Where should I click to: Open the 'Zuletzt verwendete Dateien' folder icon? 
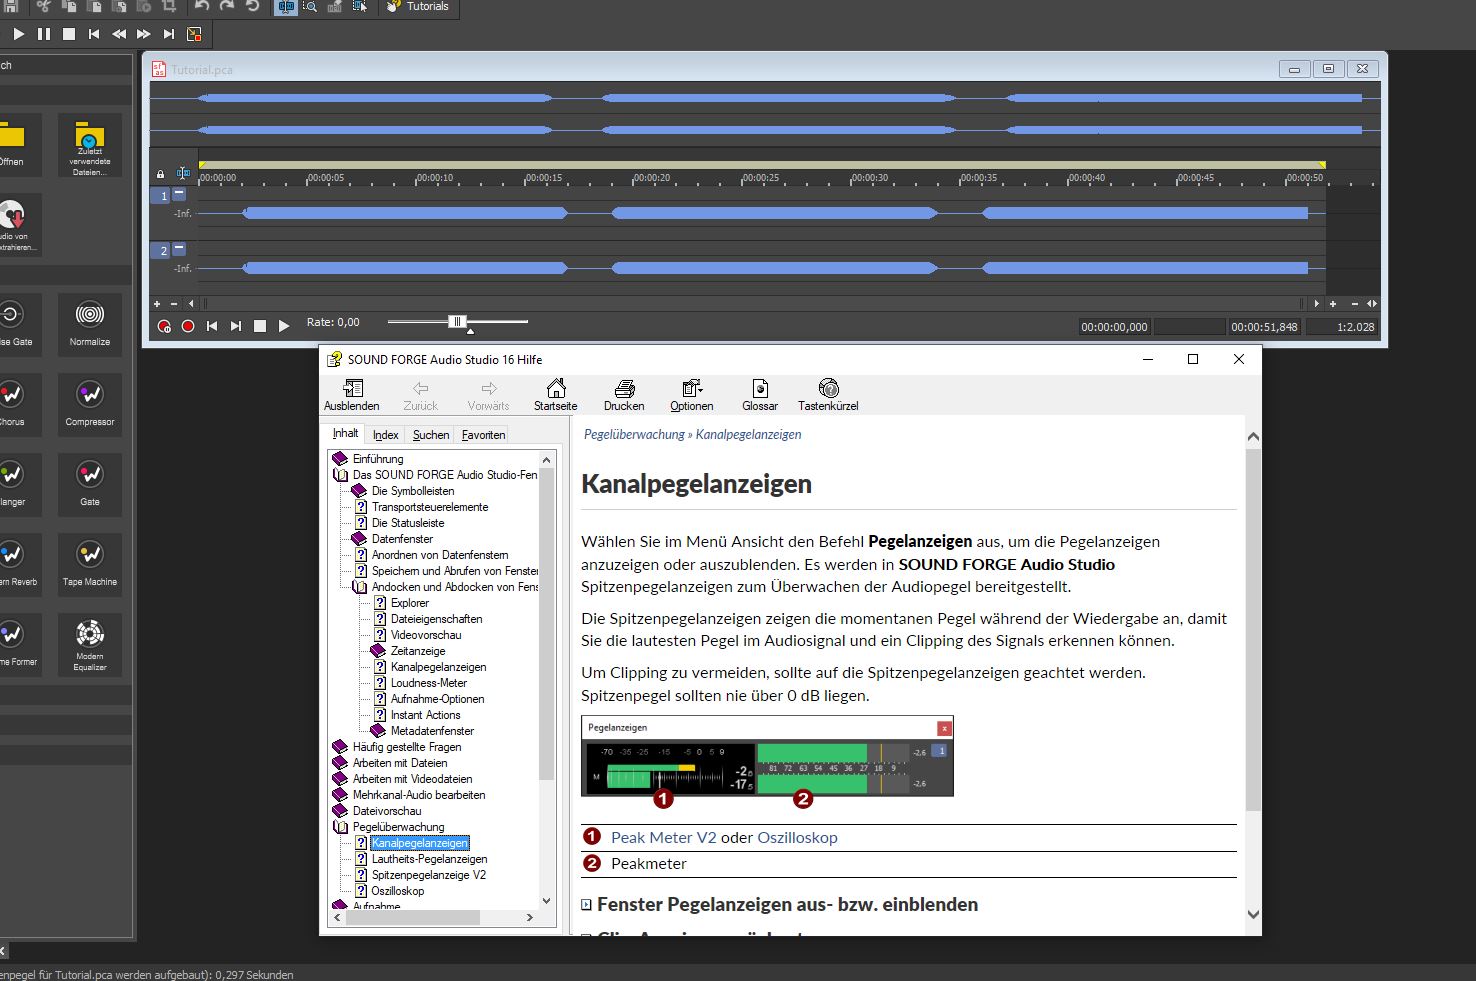click(90, 146)
